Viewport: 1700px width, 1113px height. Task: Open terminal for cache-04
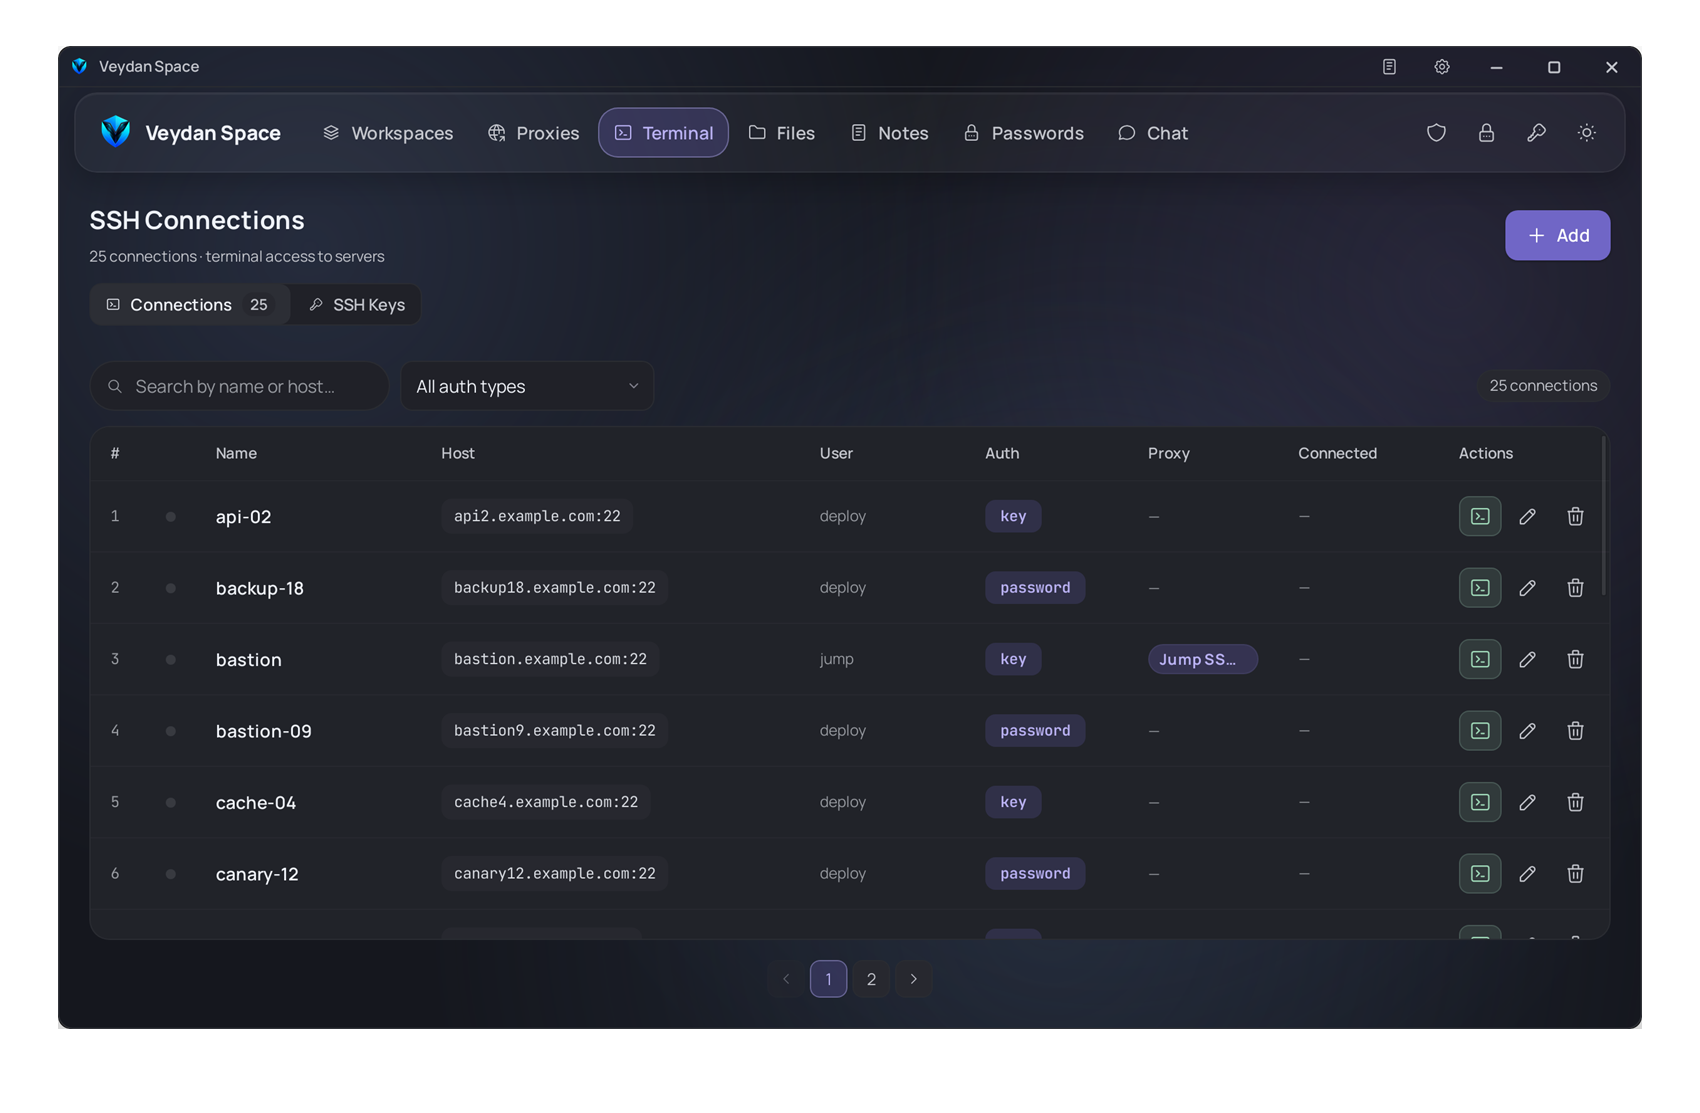1480,802
